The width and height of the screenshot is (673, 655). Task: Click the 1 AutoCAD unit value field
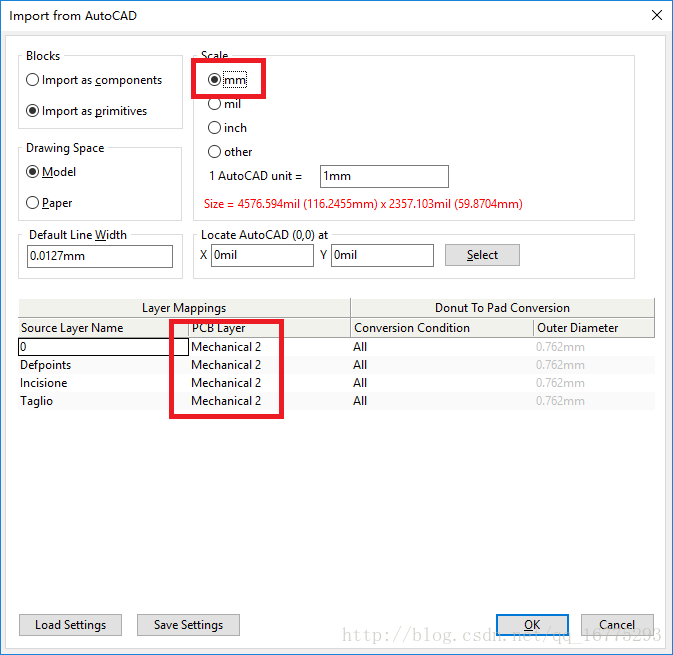click(x=384, y=176)
